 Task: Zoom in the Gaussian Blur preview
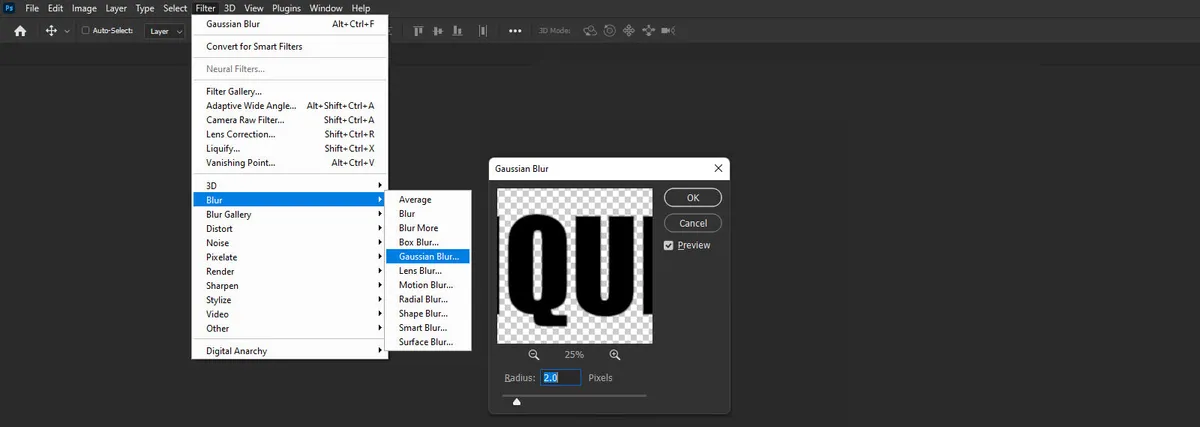615,354
